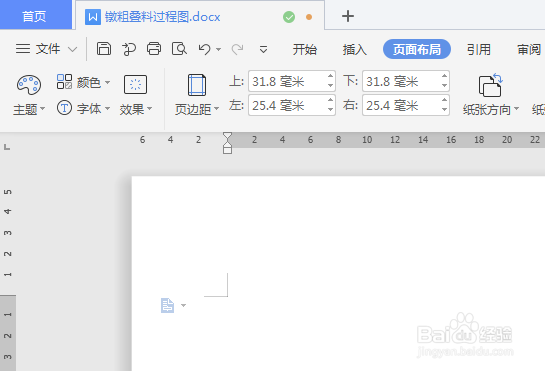Expand the 纸张方向 dropdown arrow
545x371 pixels.
pyautogui.click(x=516, y=109)
